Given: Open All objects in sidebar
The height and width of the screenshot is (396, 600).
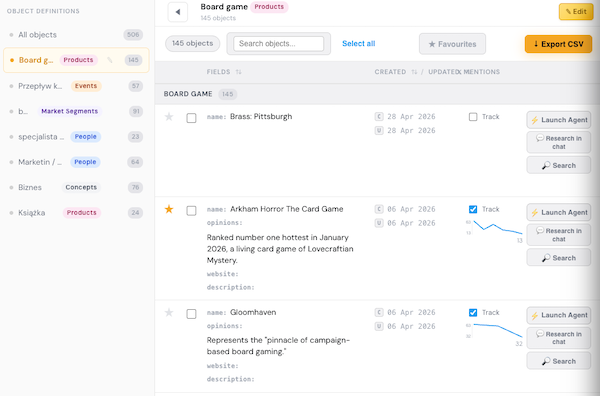Looking at the screenshot, I should tap(76, 35).
